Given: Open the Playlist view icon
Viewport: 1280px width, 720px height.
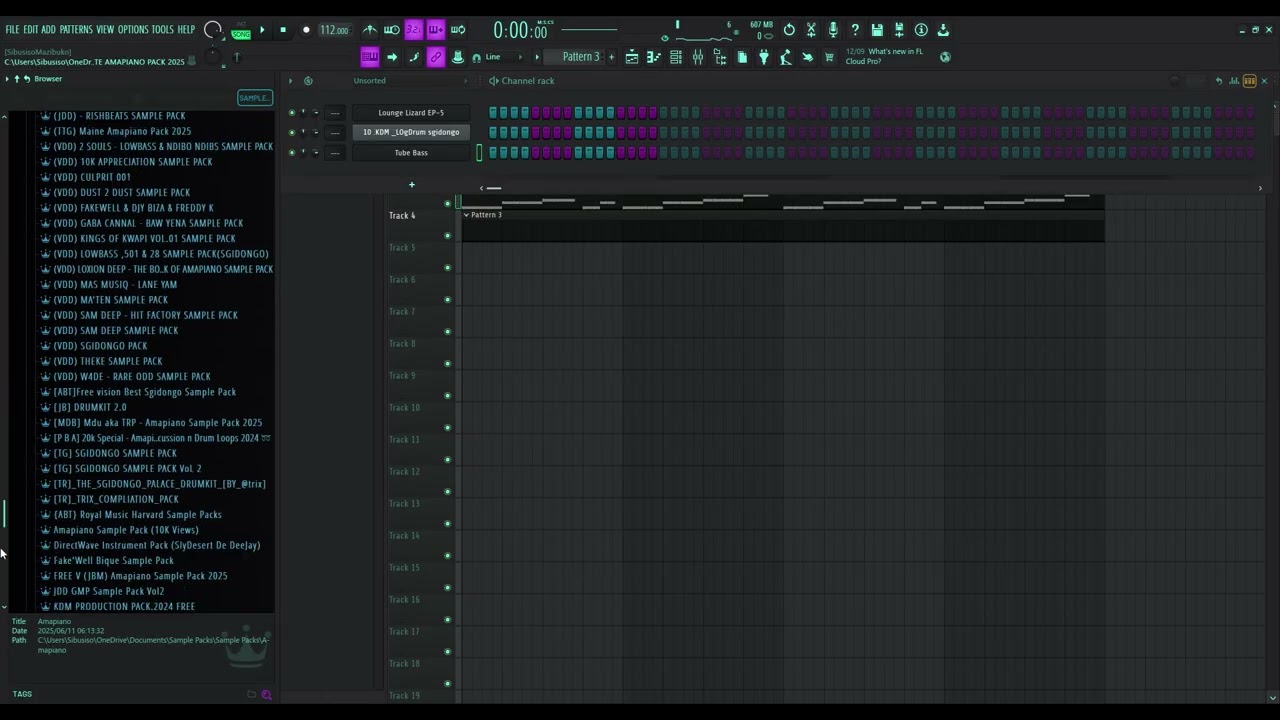Looking at the screenshot, I should coord(632,57).
